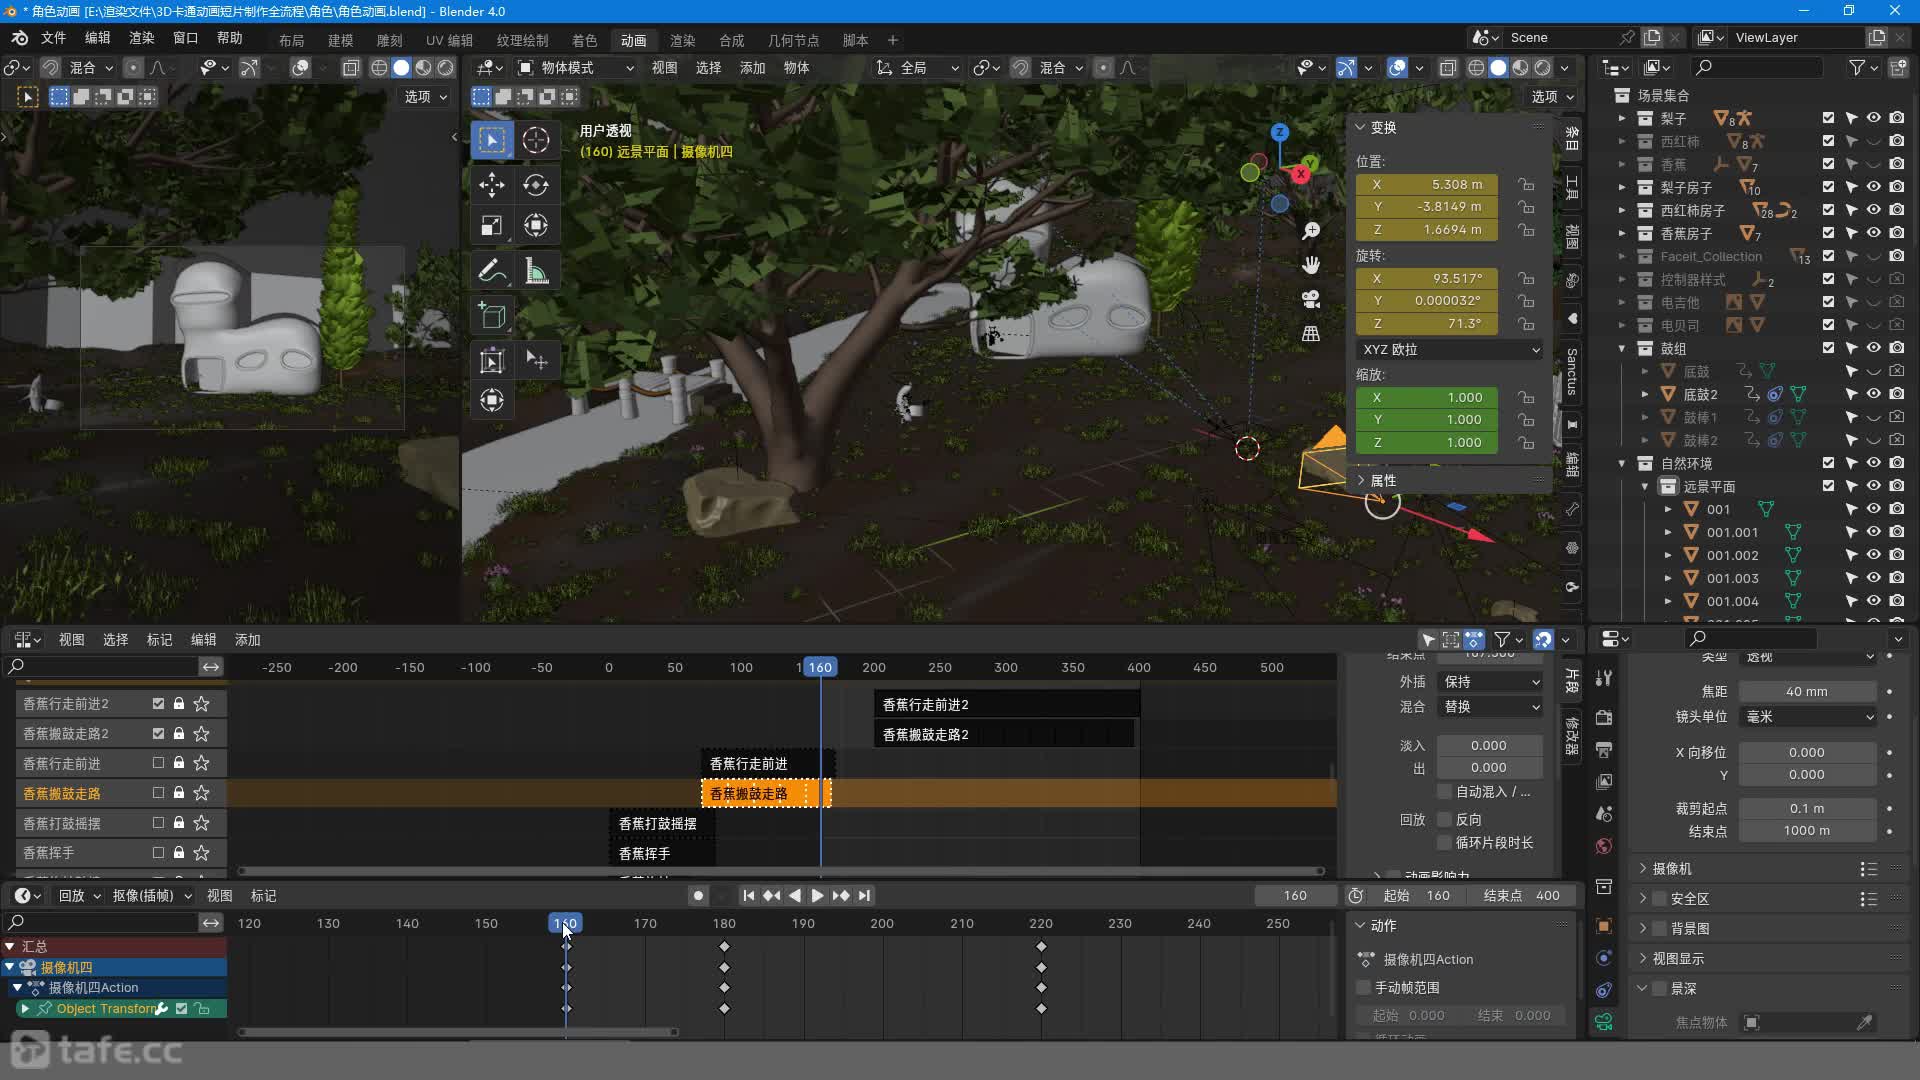The width and height of the screenshot is (1920, 1080).
Task: Enable the 手动帧范围 checkbox
Action: (1363, 988)
